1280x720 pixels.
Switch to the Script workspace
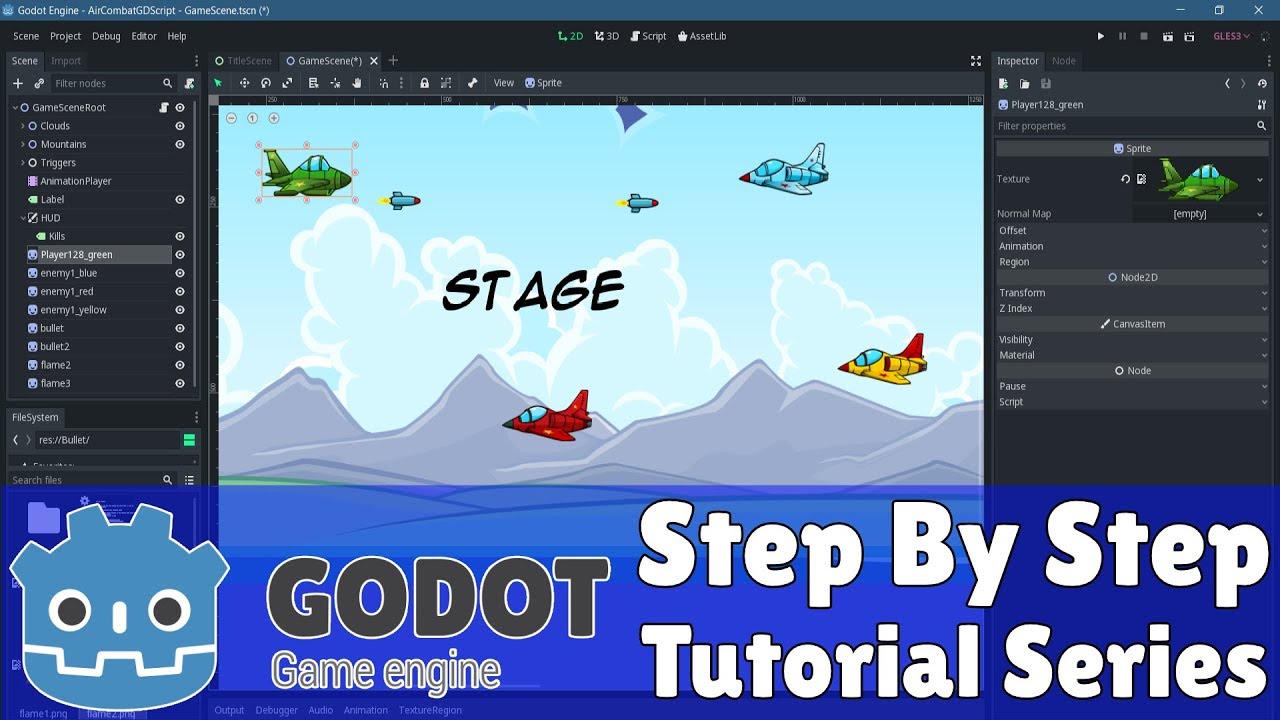pos(648,36)
